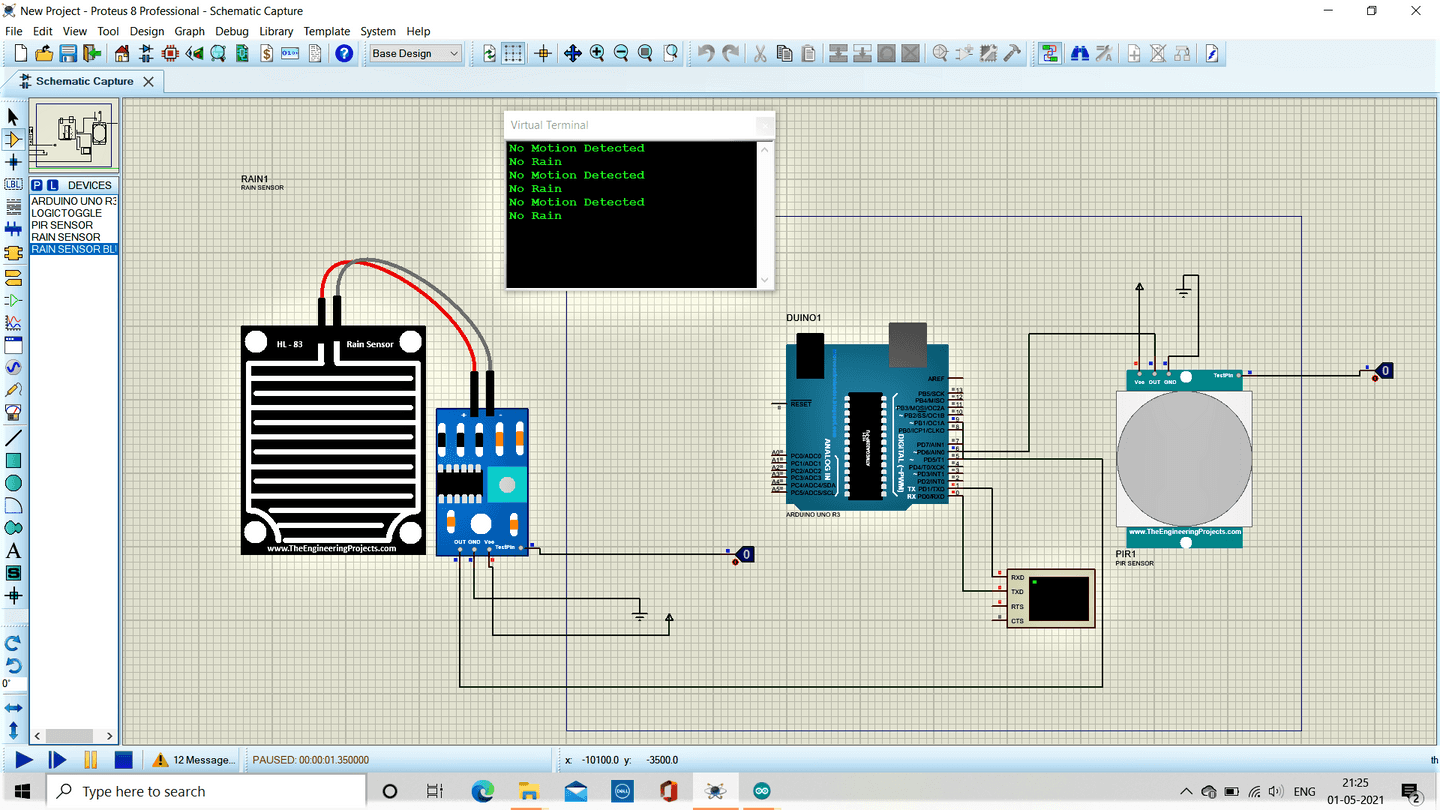This screenshot has height=810, width=1440.
Task: Stop the simulation
Action: [x=123, y=760]
